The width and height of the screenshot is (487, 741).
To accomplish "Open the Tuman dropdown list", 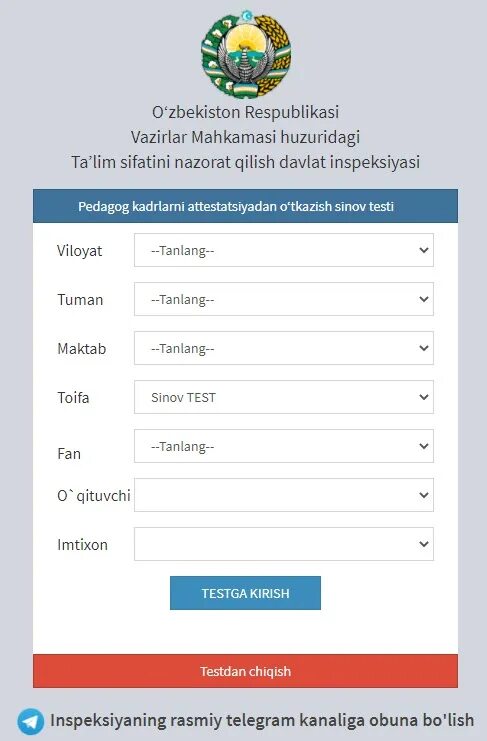I will (x=283, y=299).
